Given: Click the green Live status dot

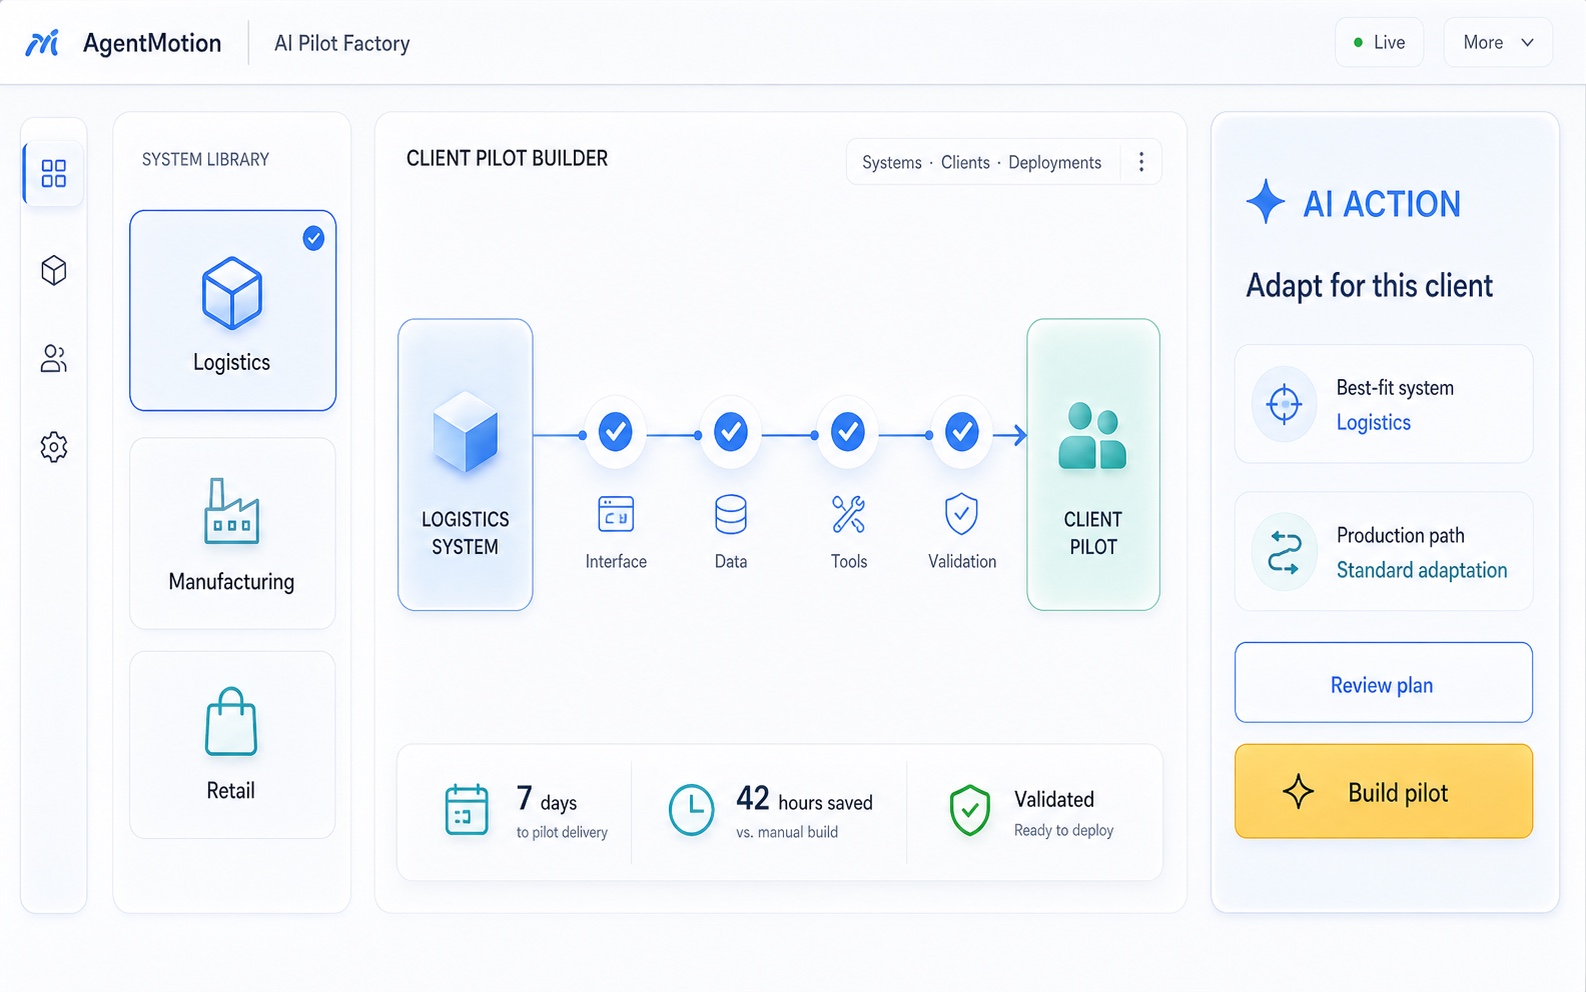Looking at the screenshot, I should 1358,43.
